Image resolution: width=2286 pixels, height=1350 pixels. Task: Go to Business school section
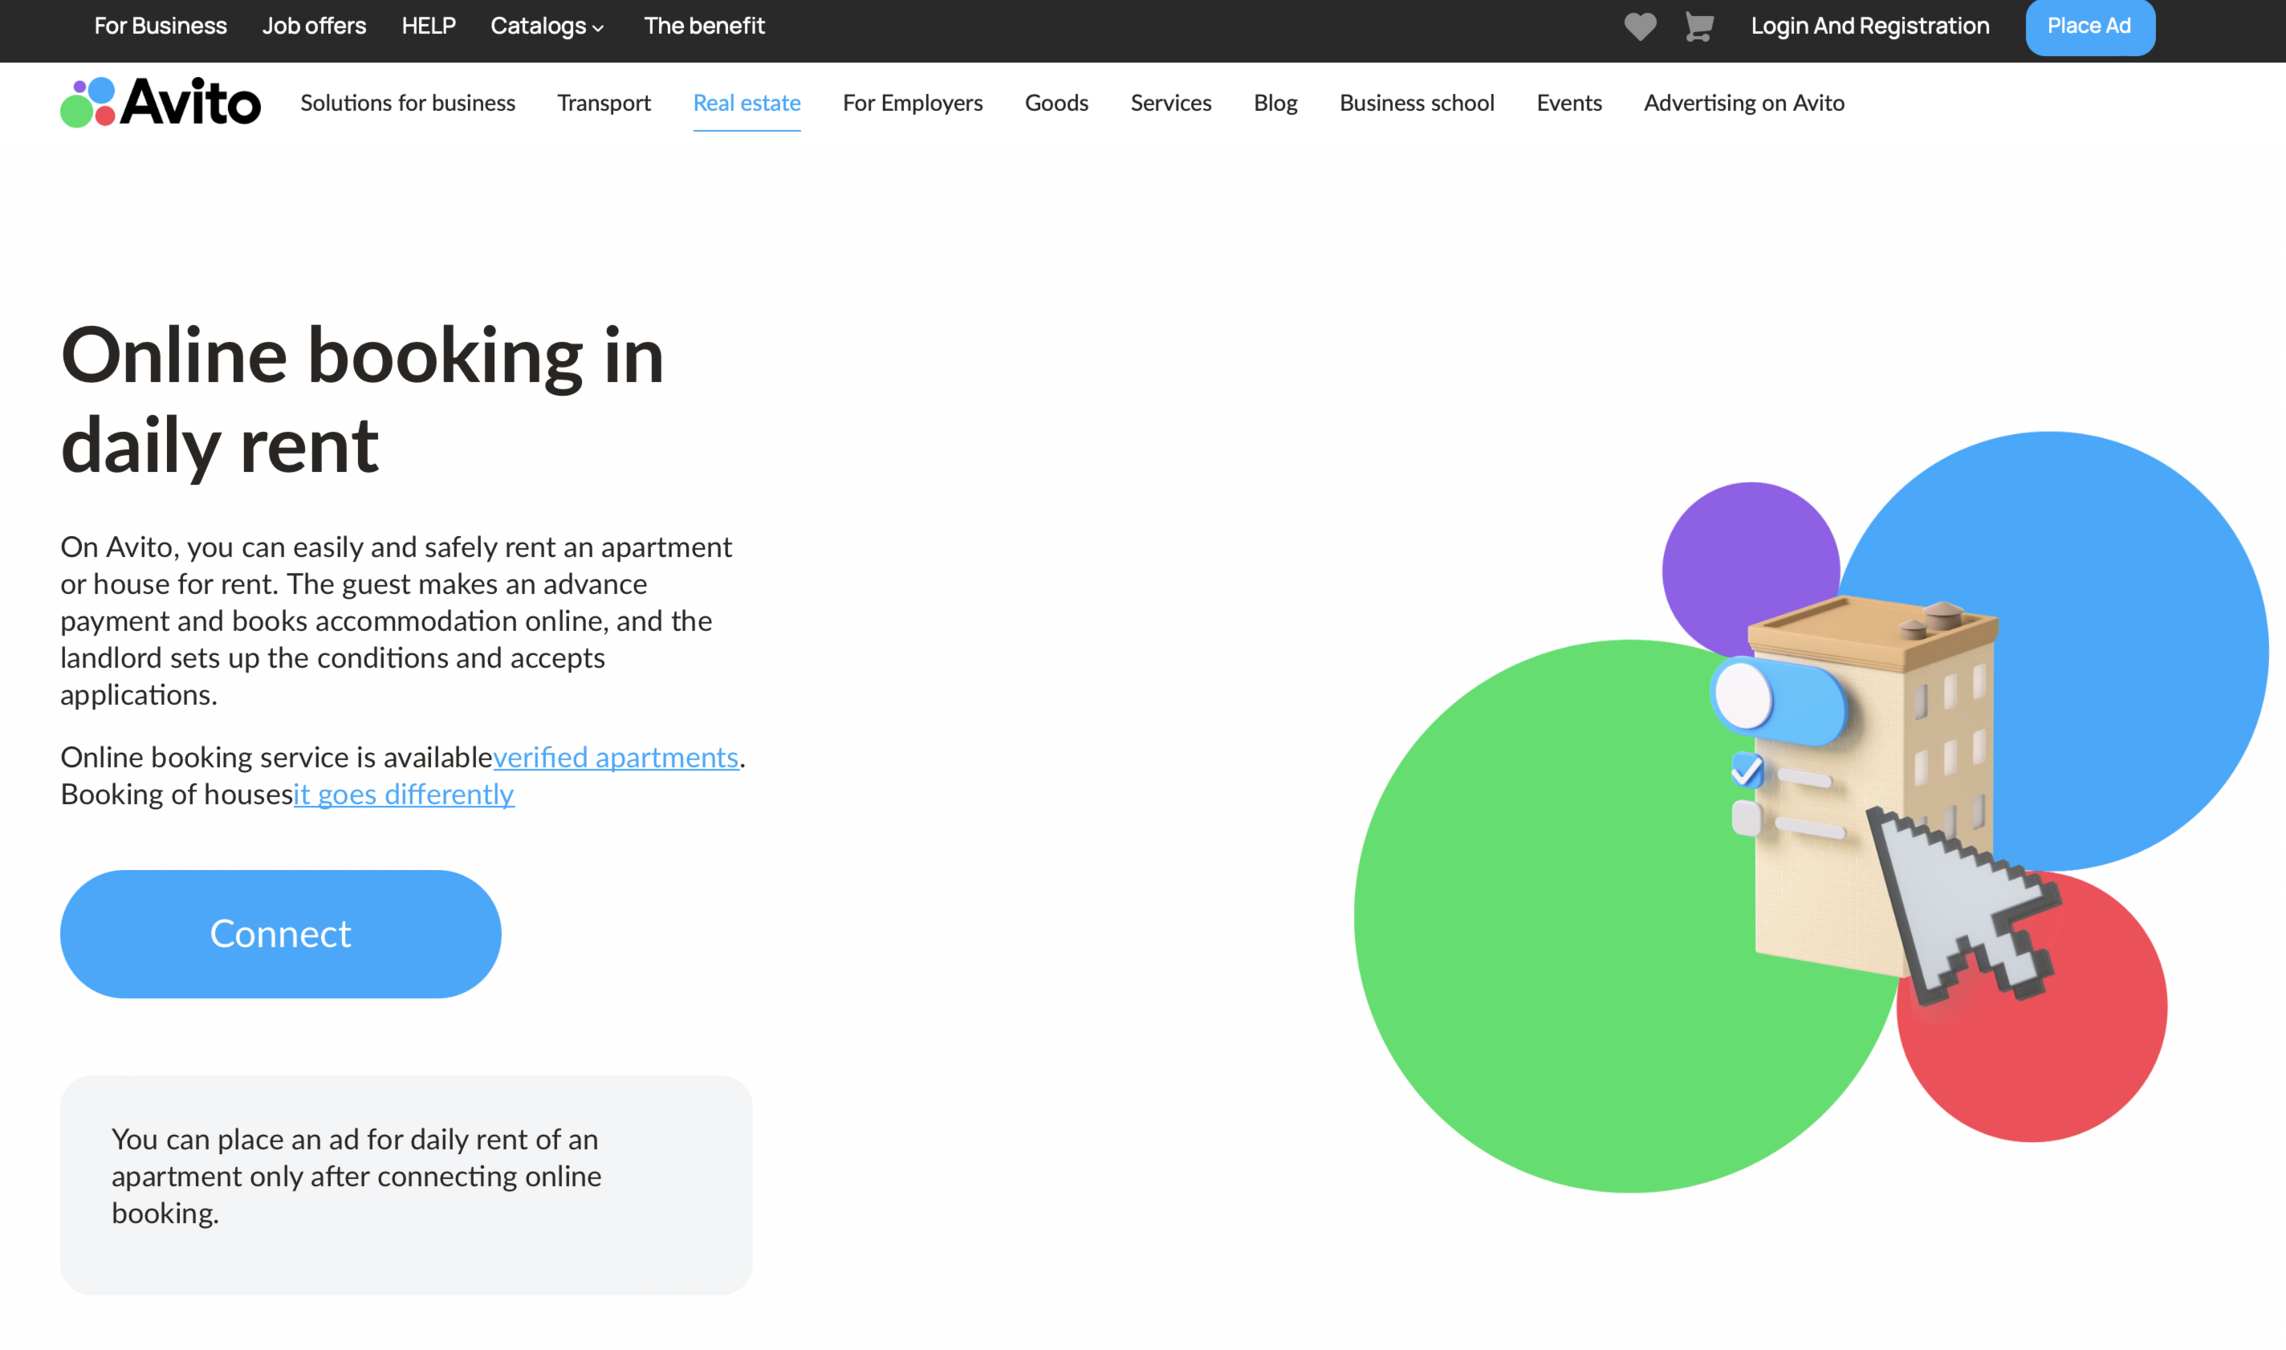point(1416,102)
